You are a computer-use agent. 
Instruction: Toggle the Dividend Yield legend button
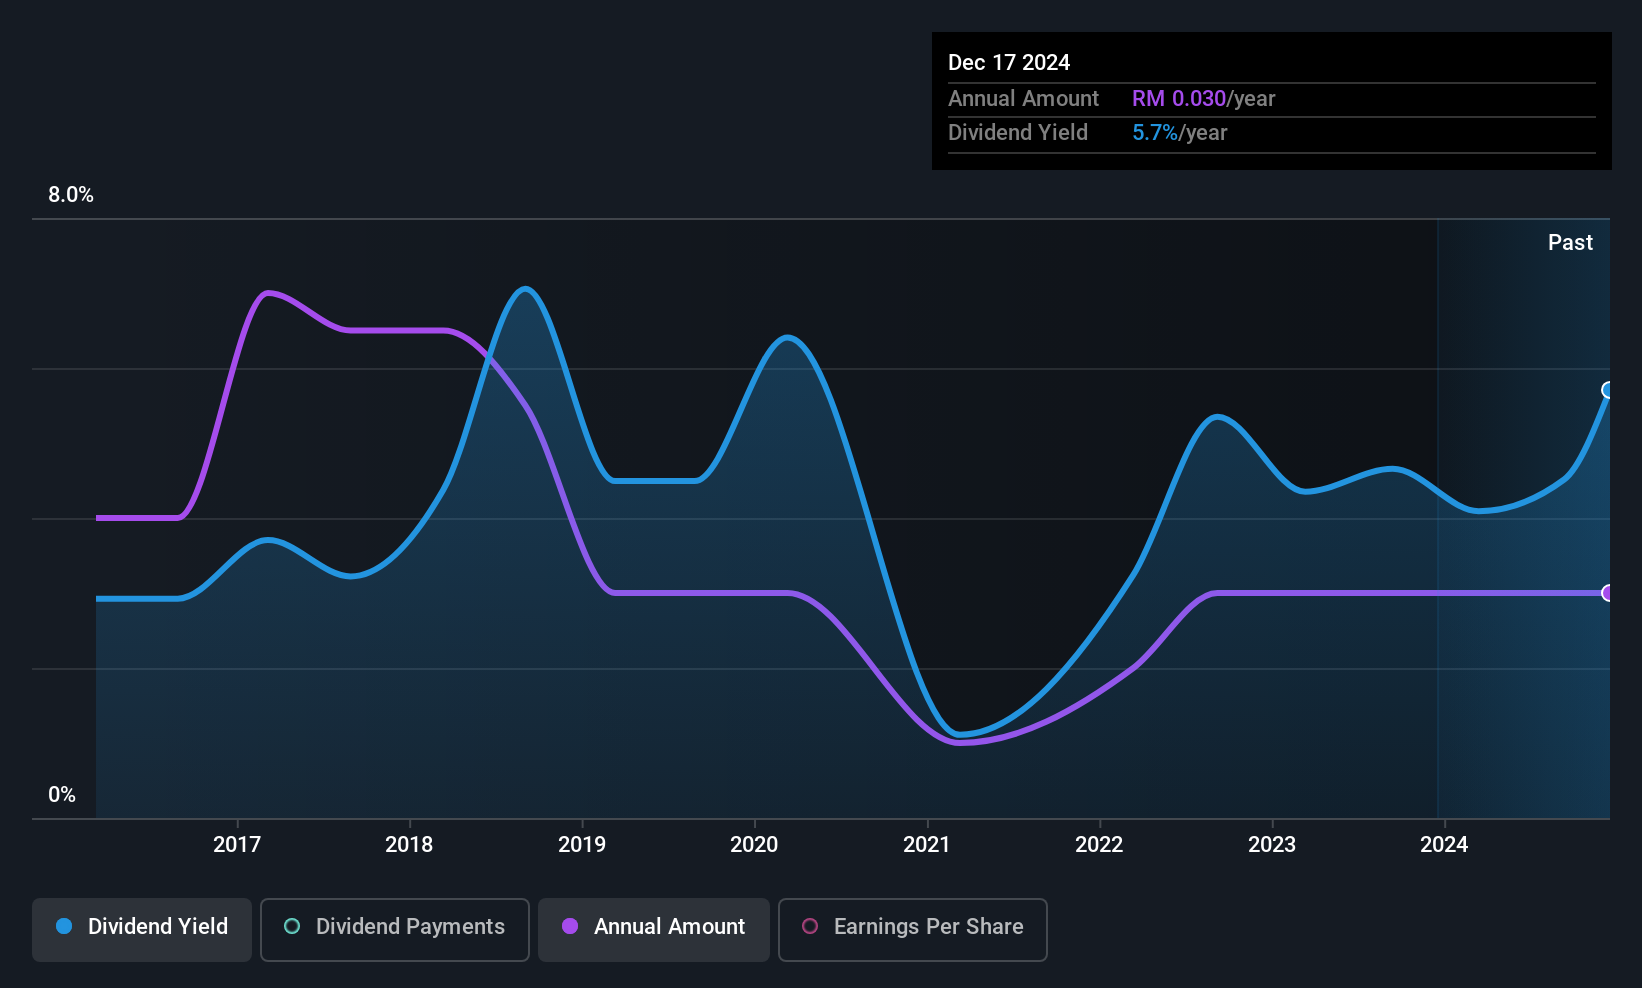tap(142, 929)
